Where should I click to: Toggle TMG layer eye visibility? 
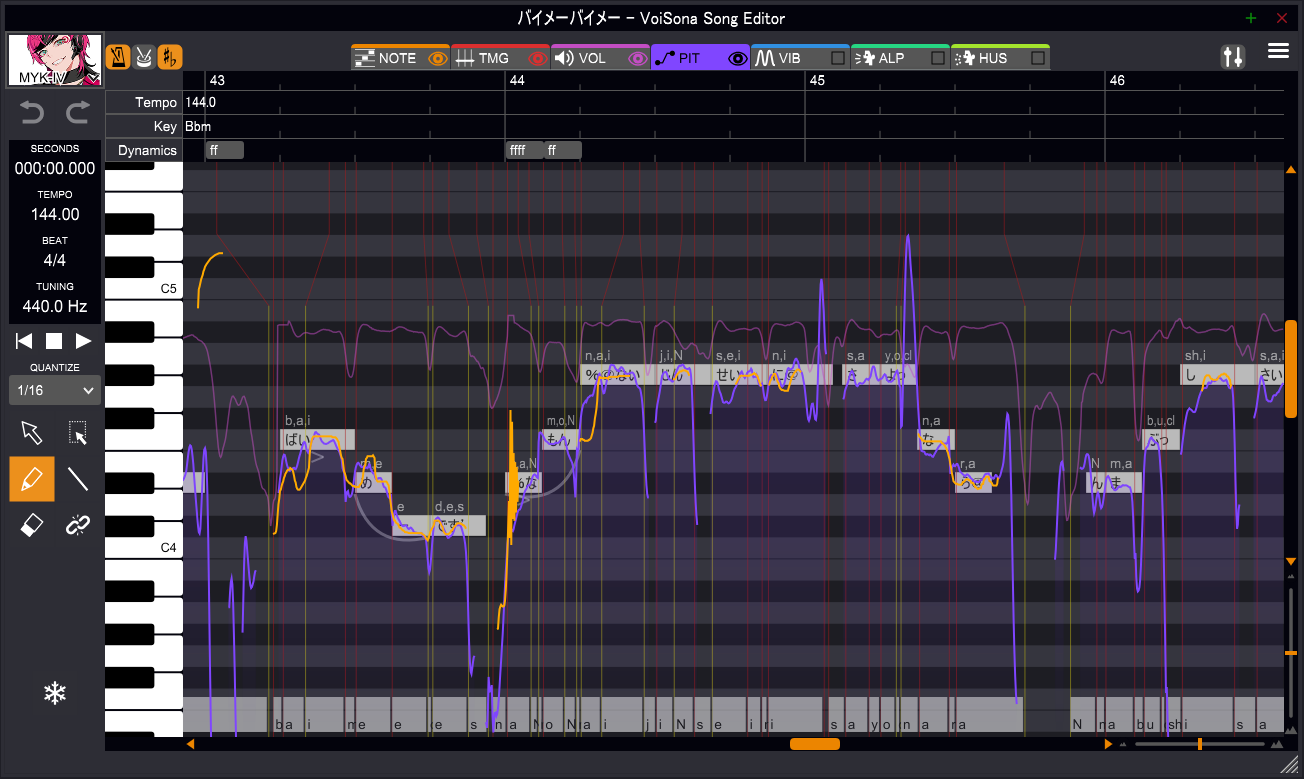[537, 58]
